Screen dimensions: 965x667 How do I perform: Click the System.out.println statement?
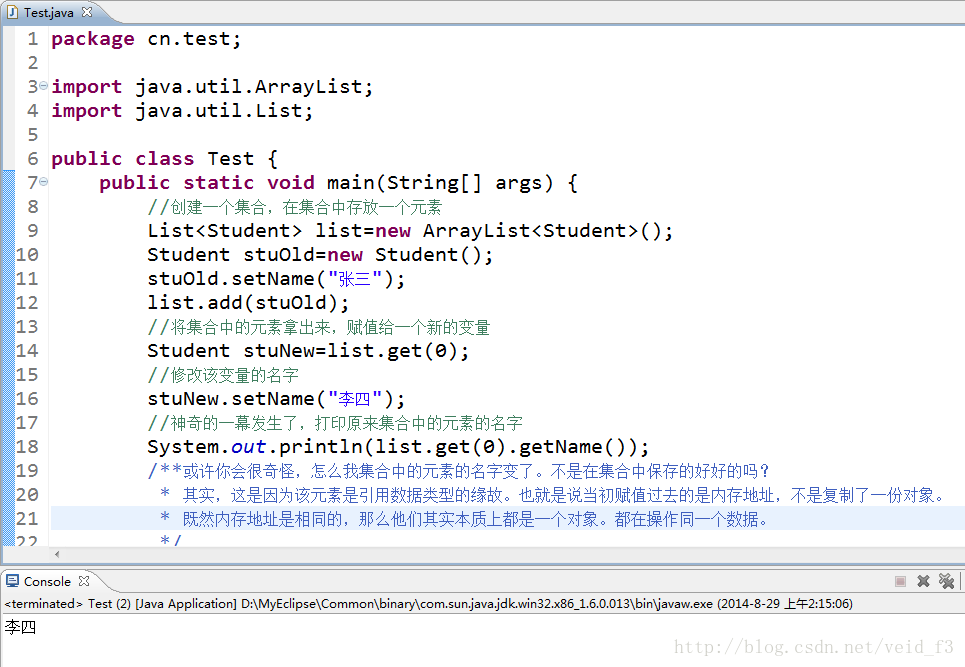pyautogui.click(x=398, y=447)
